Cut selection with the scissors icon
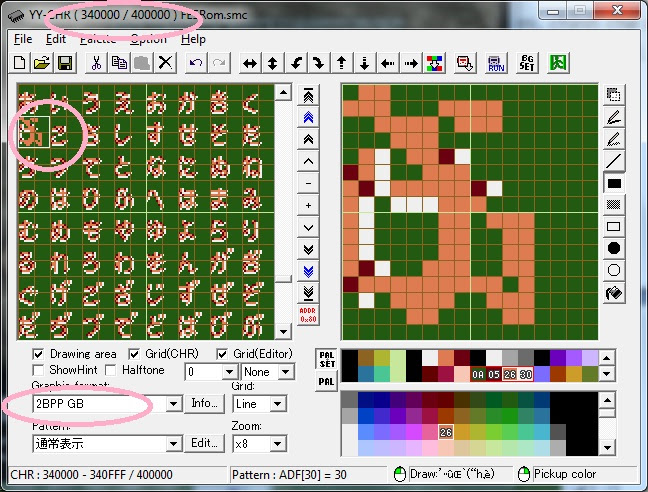This screenshot has height=492, width=648. coord(96,63)
